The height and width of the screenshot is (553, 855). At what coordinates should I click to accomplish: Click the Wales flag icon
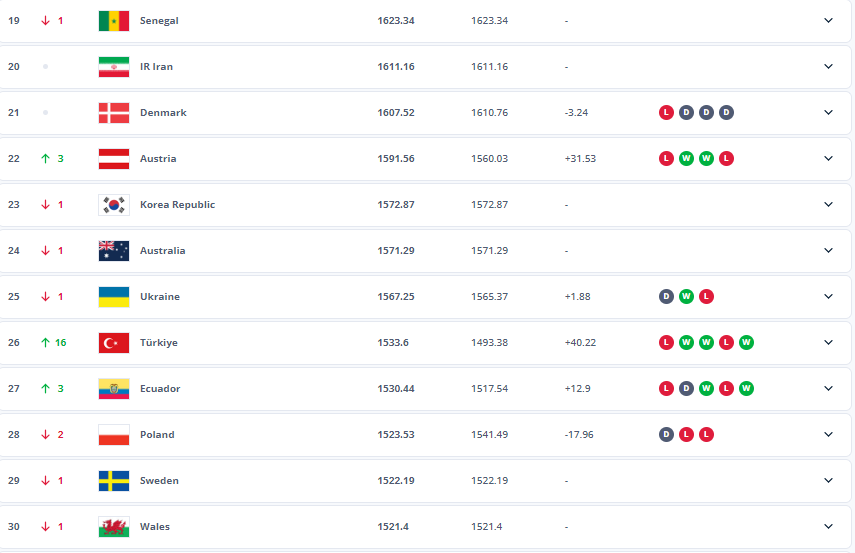click(x=113, y=526)
